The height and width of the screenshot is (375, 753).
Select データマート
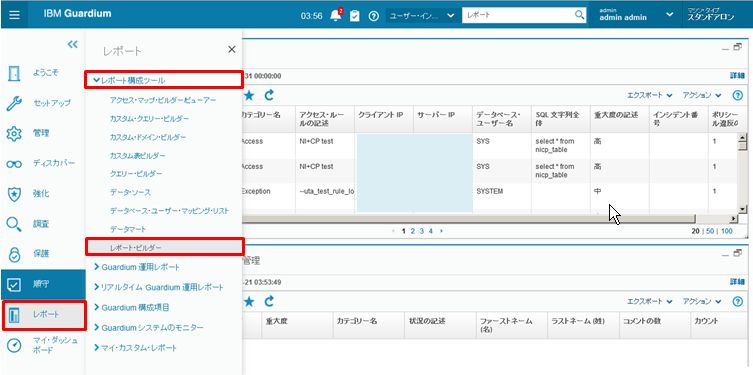click(128, 229)
